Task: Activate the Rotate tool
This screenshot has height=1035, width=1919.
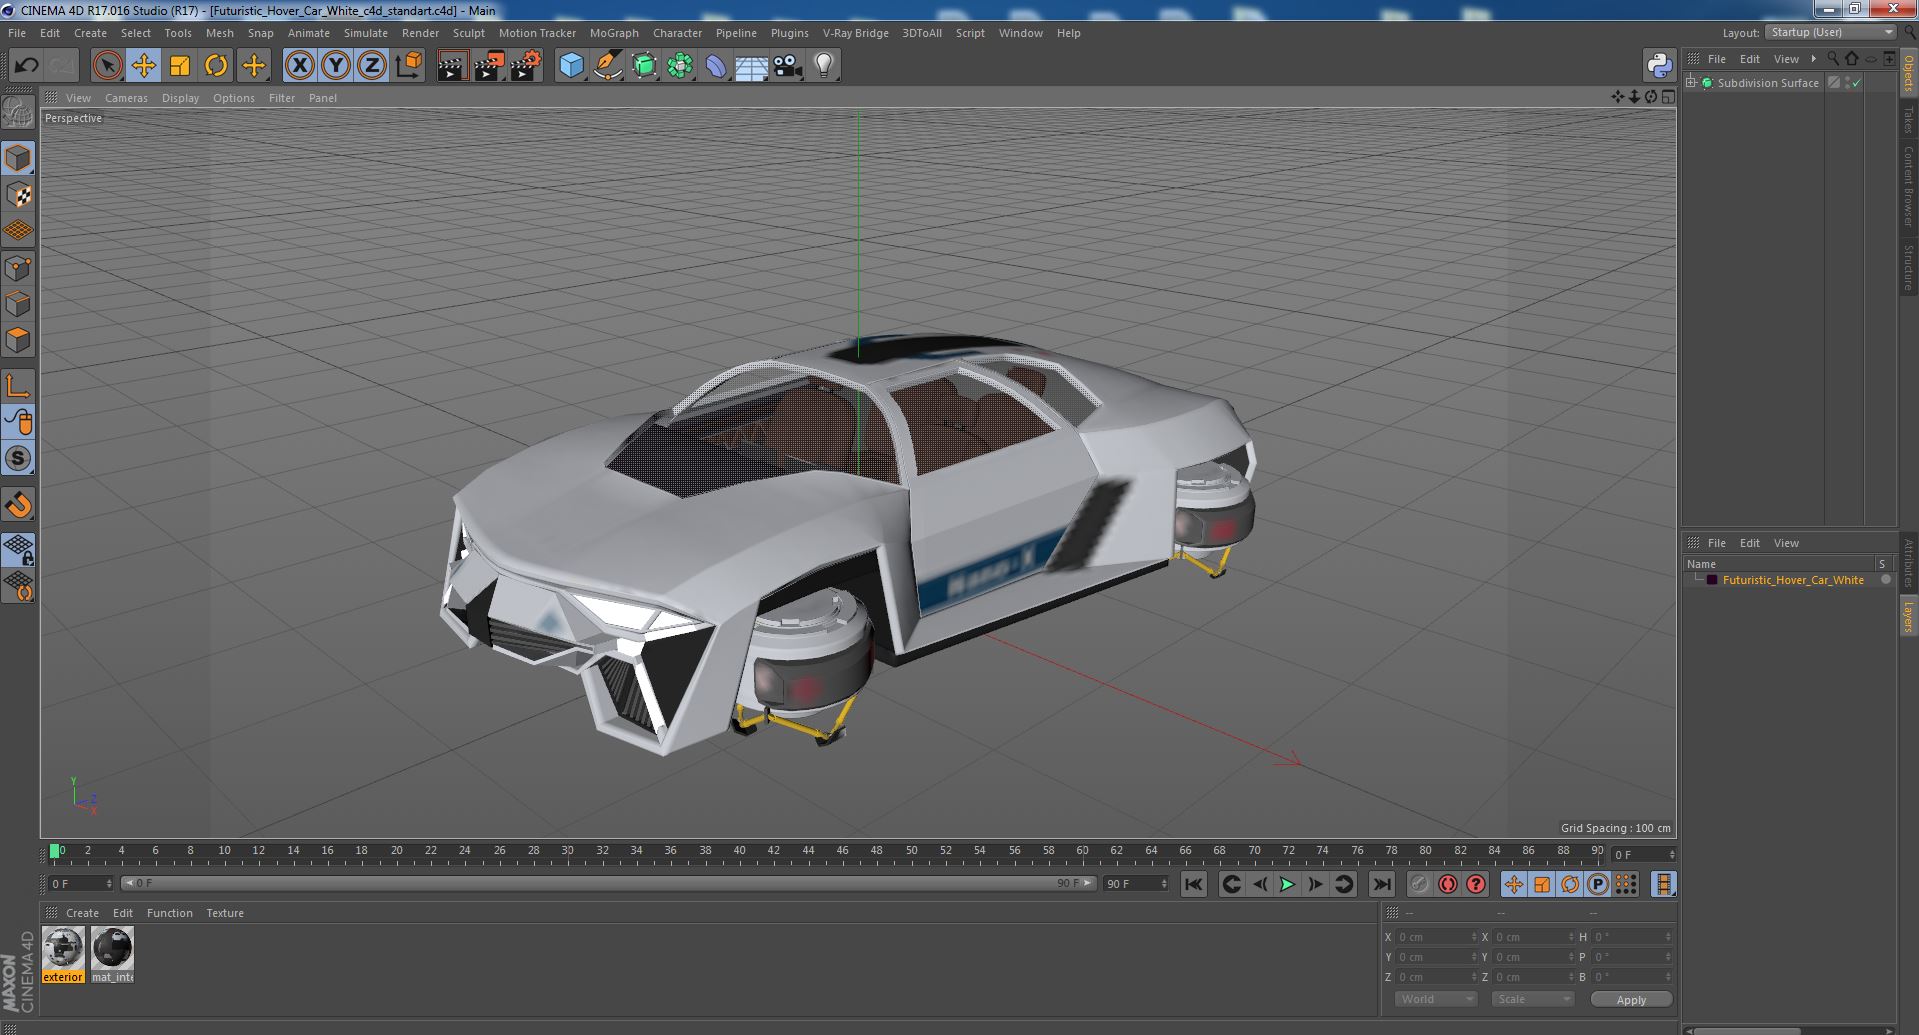Action: (x=216, y=66)
